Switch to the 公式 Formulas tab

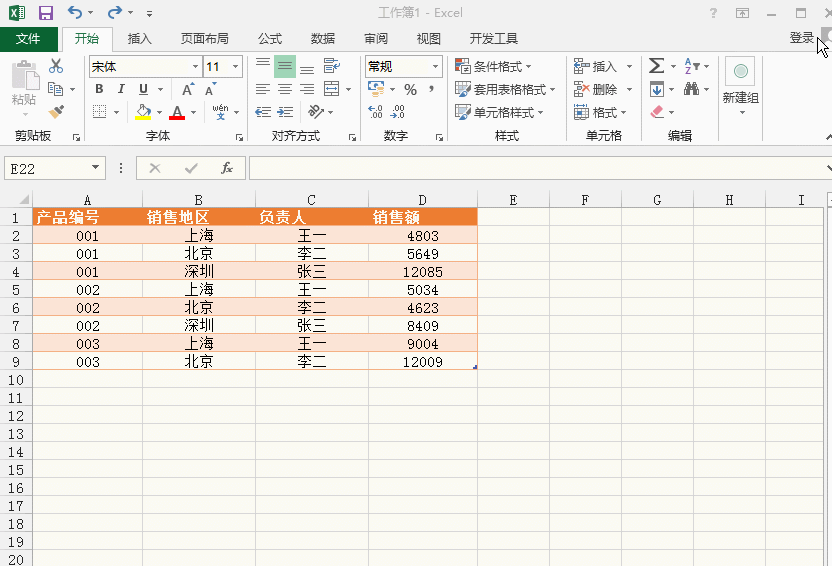[270, 38]
